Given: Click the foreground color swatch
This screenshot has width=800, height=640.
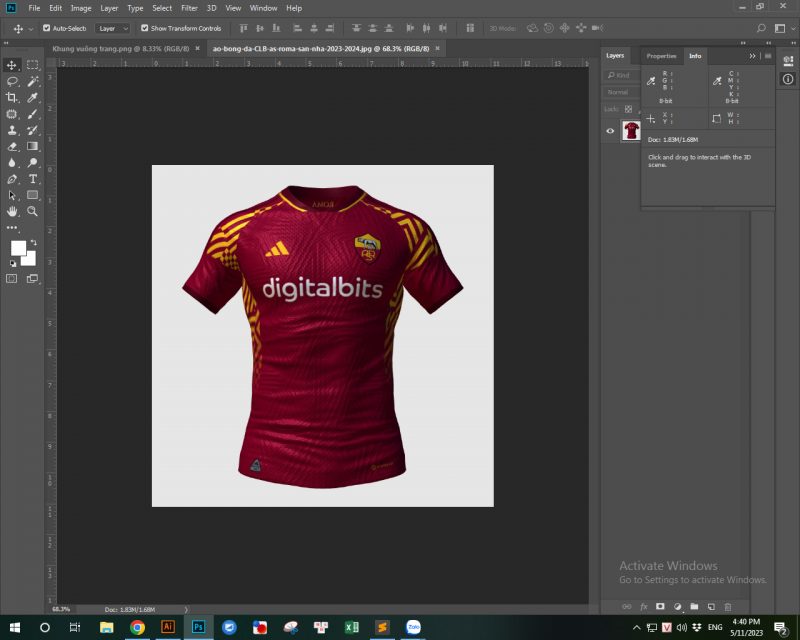Looking at the screenshot, I should point(18,249).
